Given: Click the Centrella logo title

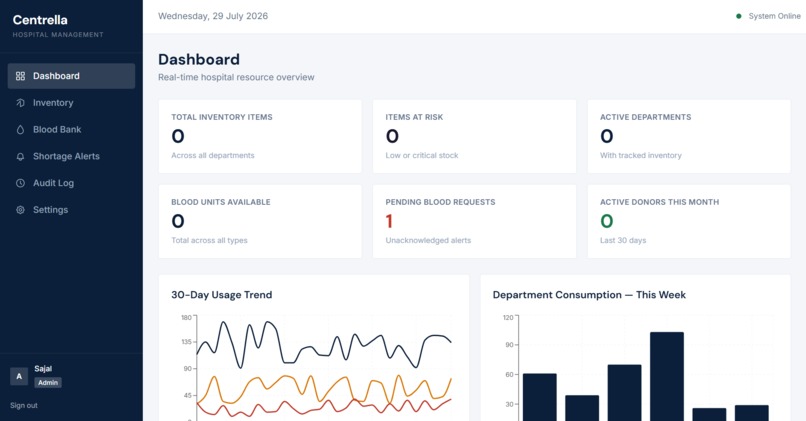Looking at the screenshot, I should point(40,20).
